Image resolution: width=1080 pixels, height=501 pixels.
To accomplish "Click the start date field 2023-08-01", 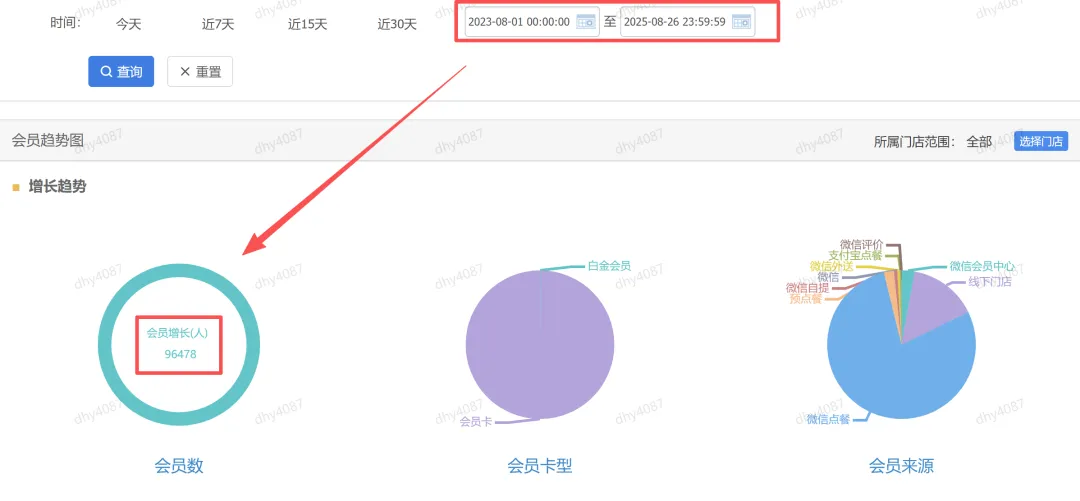I will click(519, 22).
